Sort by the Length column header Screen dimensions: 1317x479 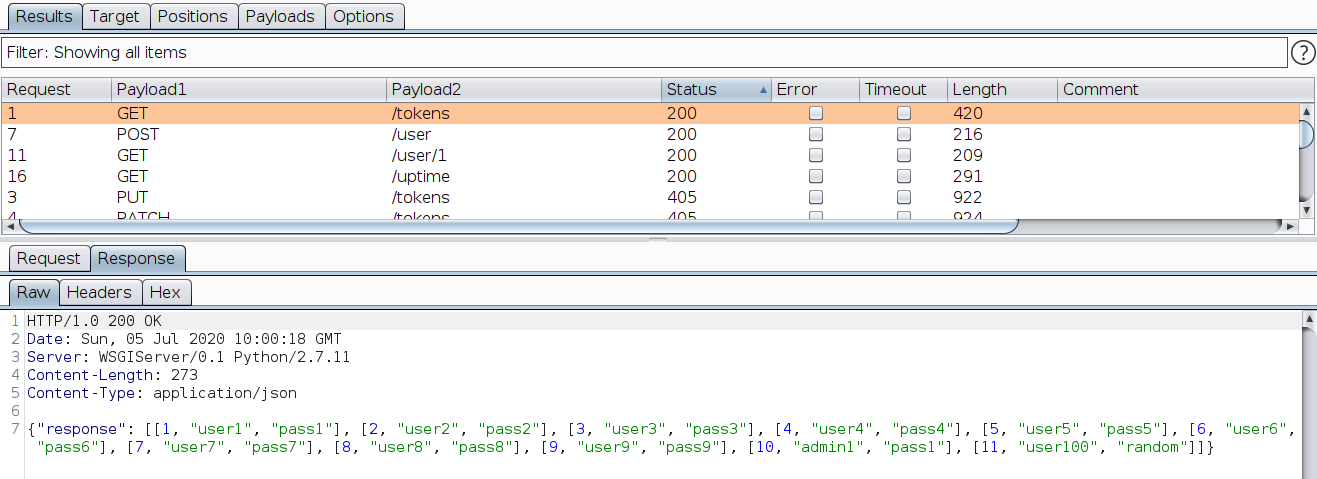1002,89
